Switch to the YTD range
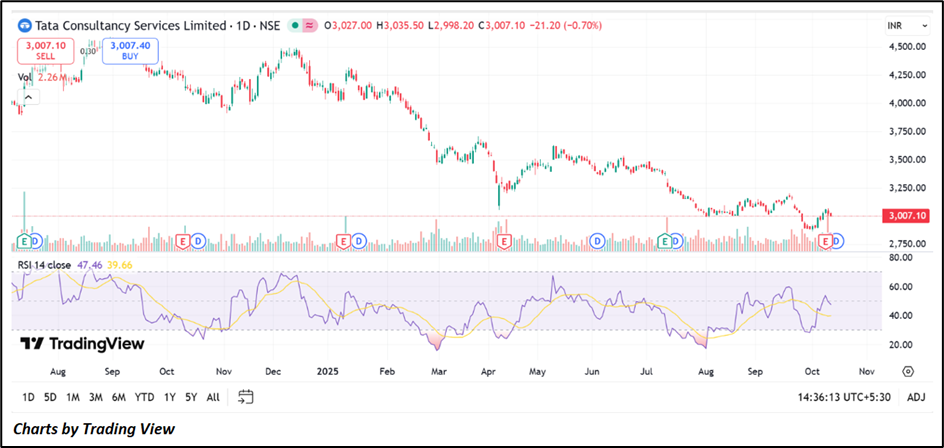 (144, 397)
